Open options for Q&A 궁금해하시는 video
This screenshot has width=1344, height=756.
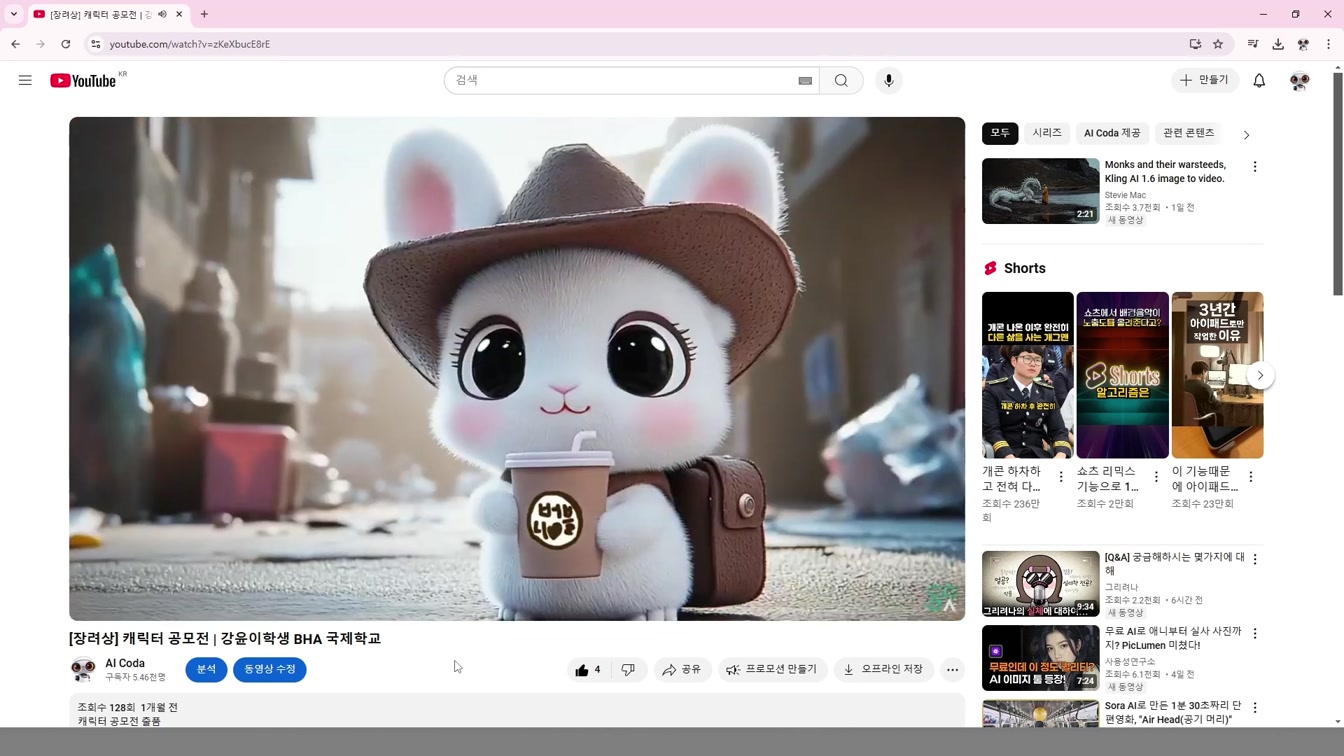tap(1255, 560)
